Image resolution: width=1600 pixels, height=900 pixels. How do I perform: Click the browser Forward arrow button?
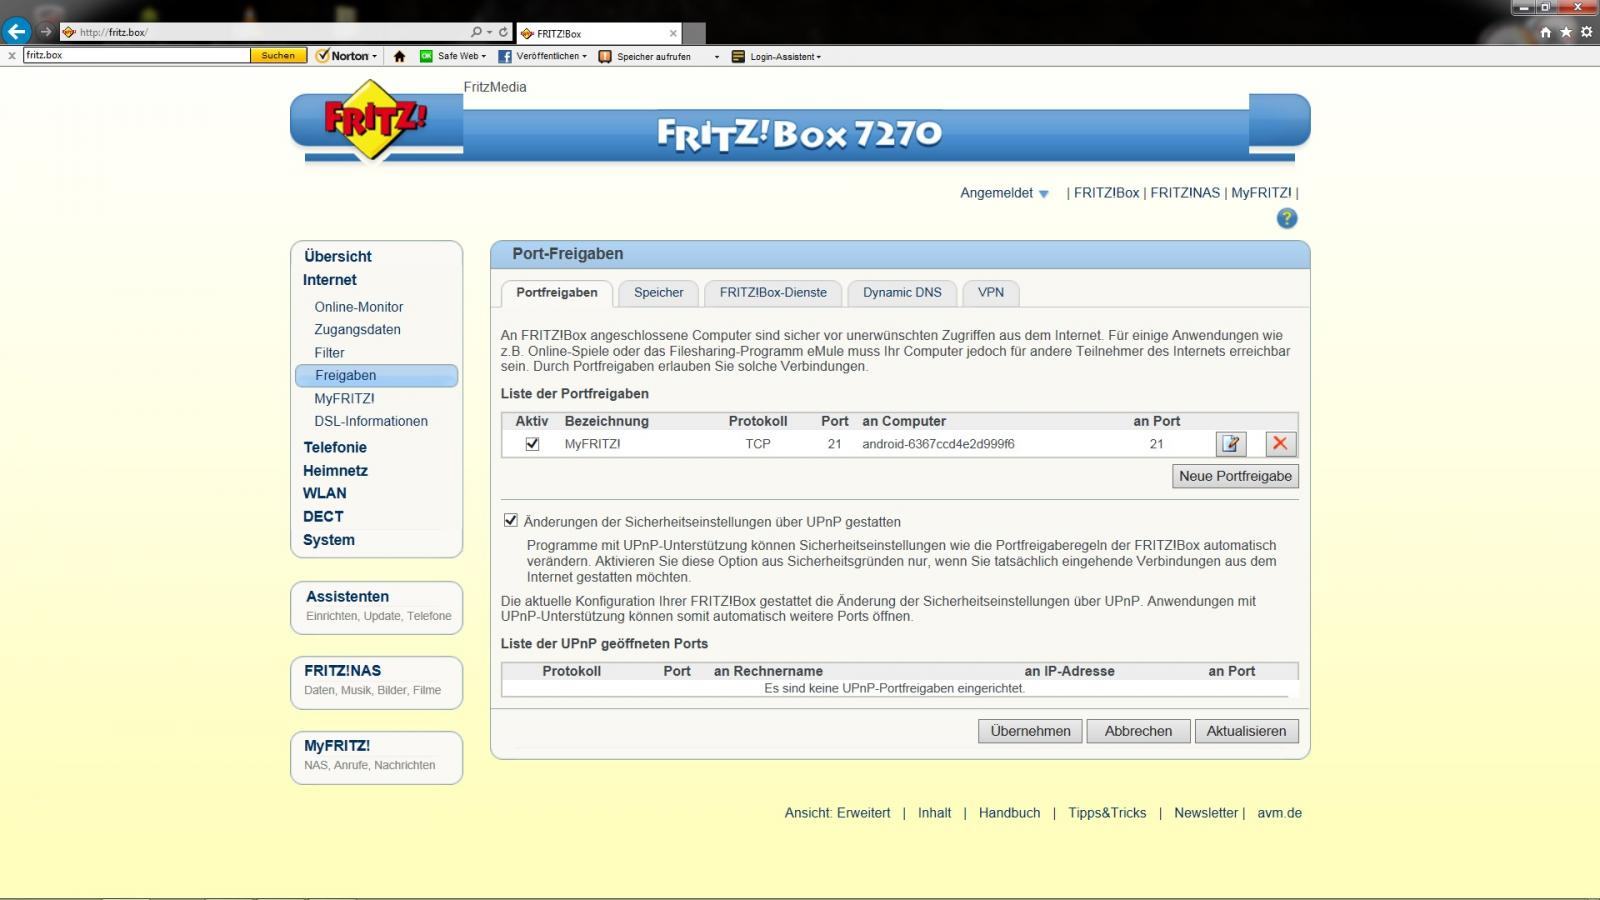point(45,32)
